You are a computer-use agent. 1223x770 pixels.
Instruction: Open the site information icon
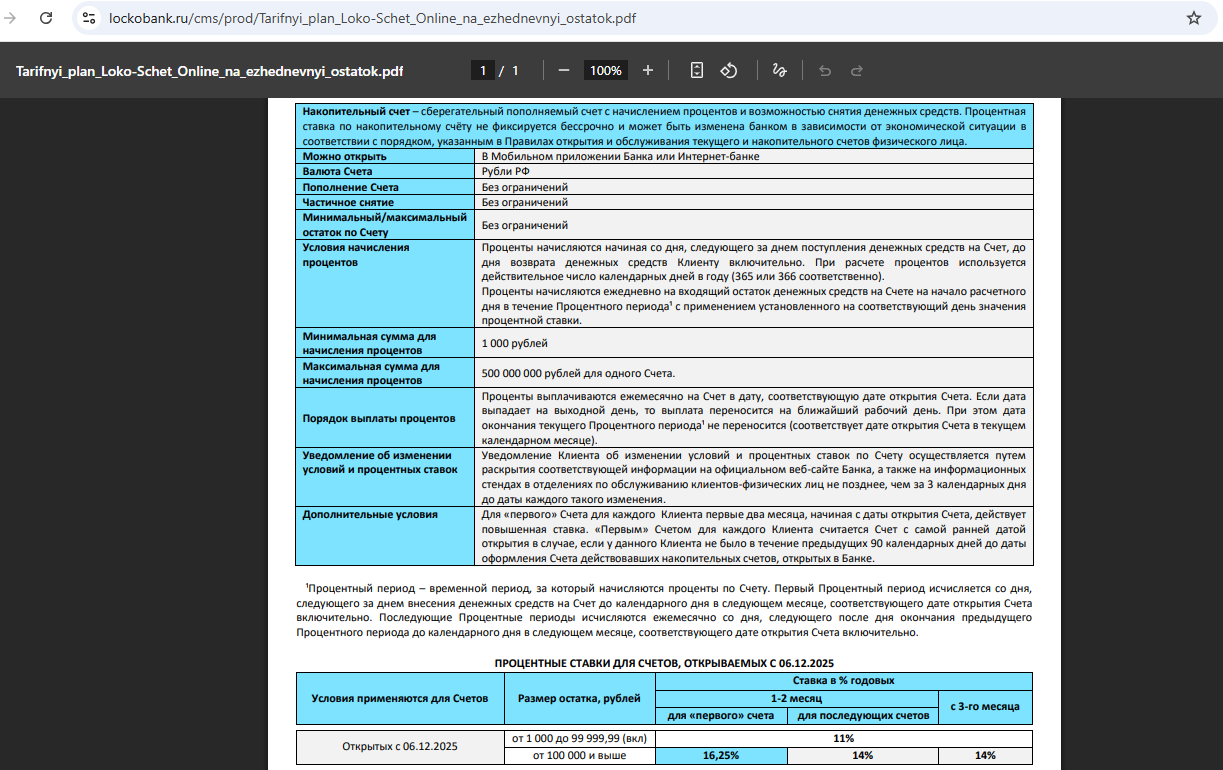tap(89, 18)
